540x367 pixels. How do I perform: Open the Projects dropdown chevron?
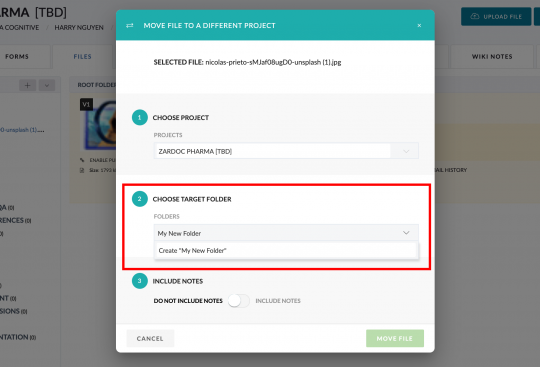406,151
